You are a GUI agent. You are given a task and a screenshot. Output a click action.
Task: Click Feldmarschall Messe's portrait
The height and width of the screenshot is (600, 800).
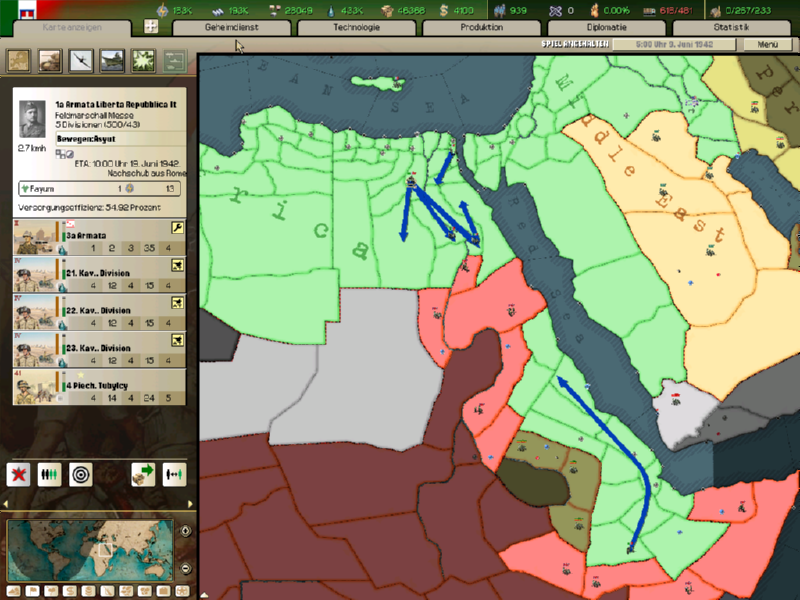[x=32, y=119]
